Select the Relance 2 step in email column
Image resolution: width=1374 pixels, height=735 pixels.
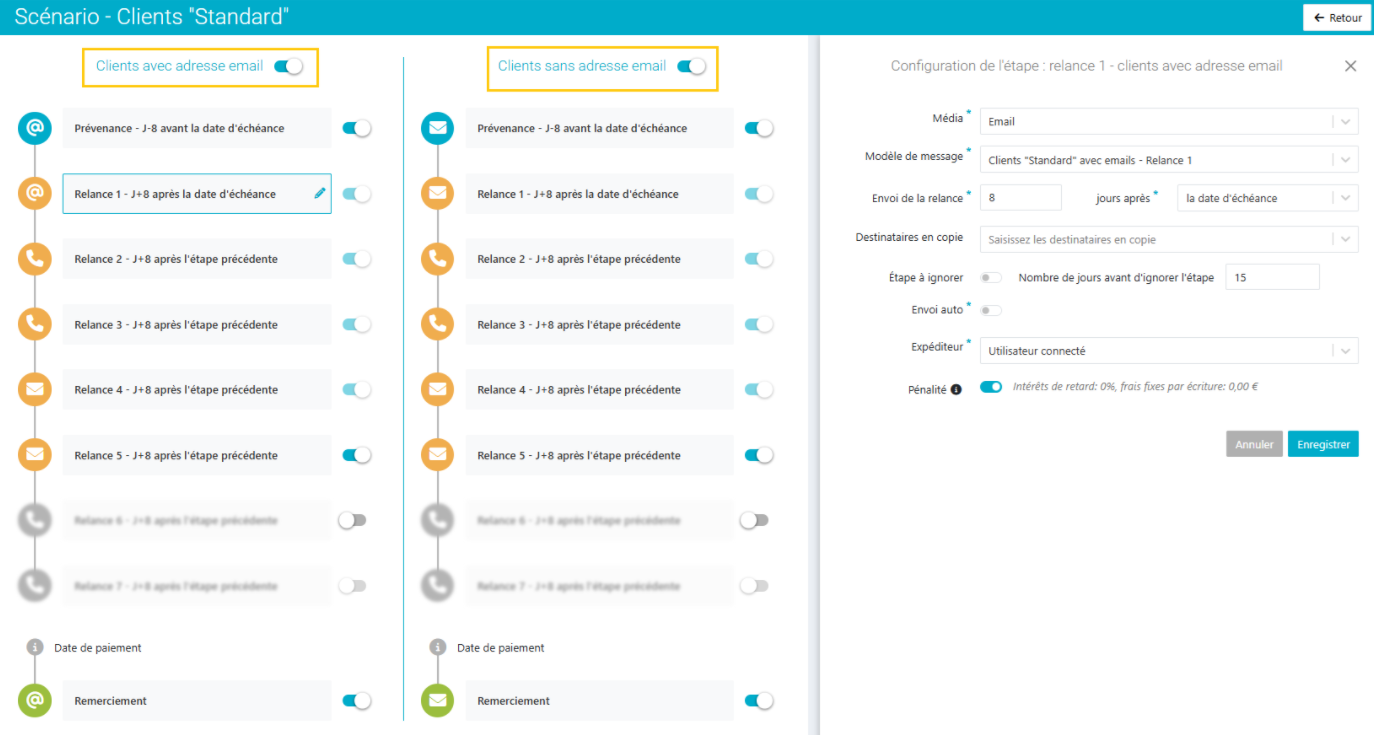click(x=197, y=259)
